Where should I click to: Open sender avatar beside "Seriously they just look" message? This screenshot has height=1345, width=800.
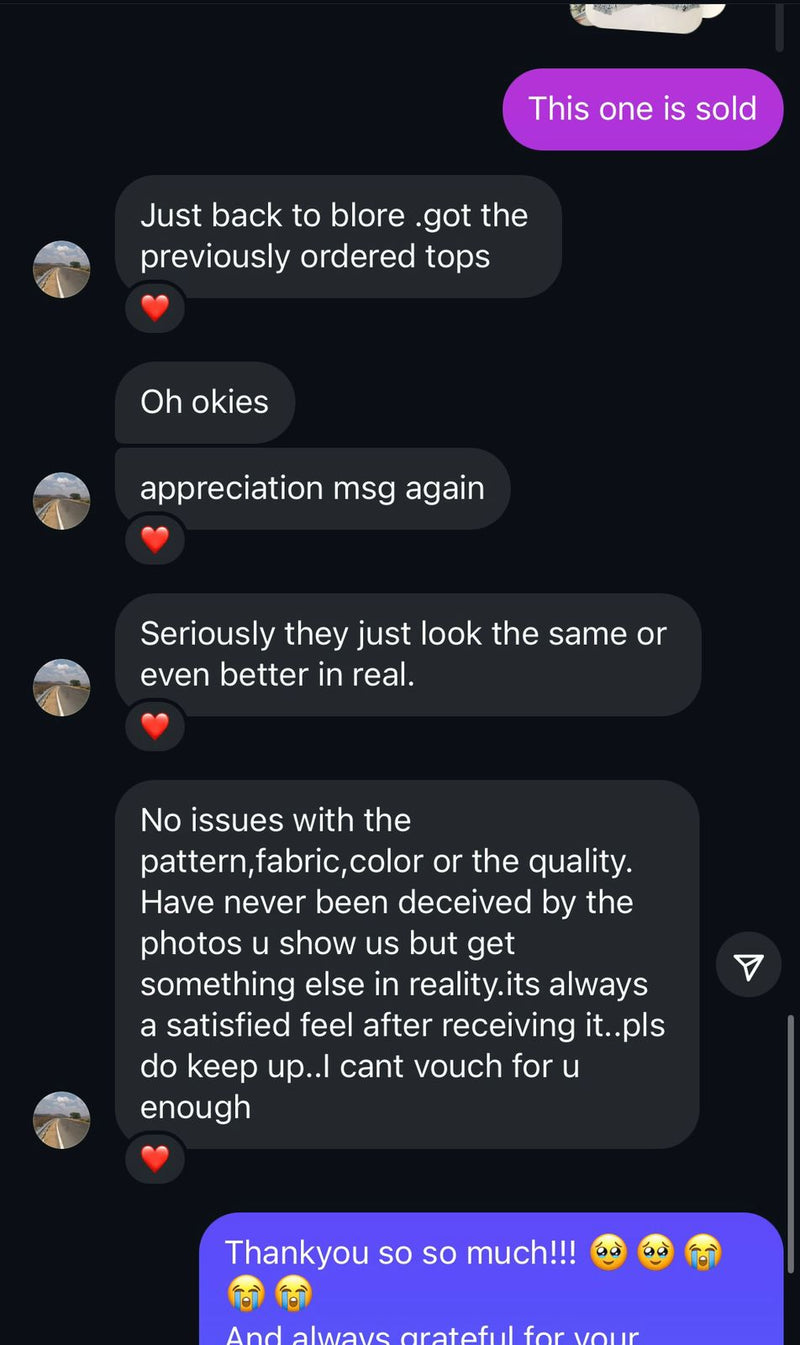click(62, 687)
